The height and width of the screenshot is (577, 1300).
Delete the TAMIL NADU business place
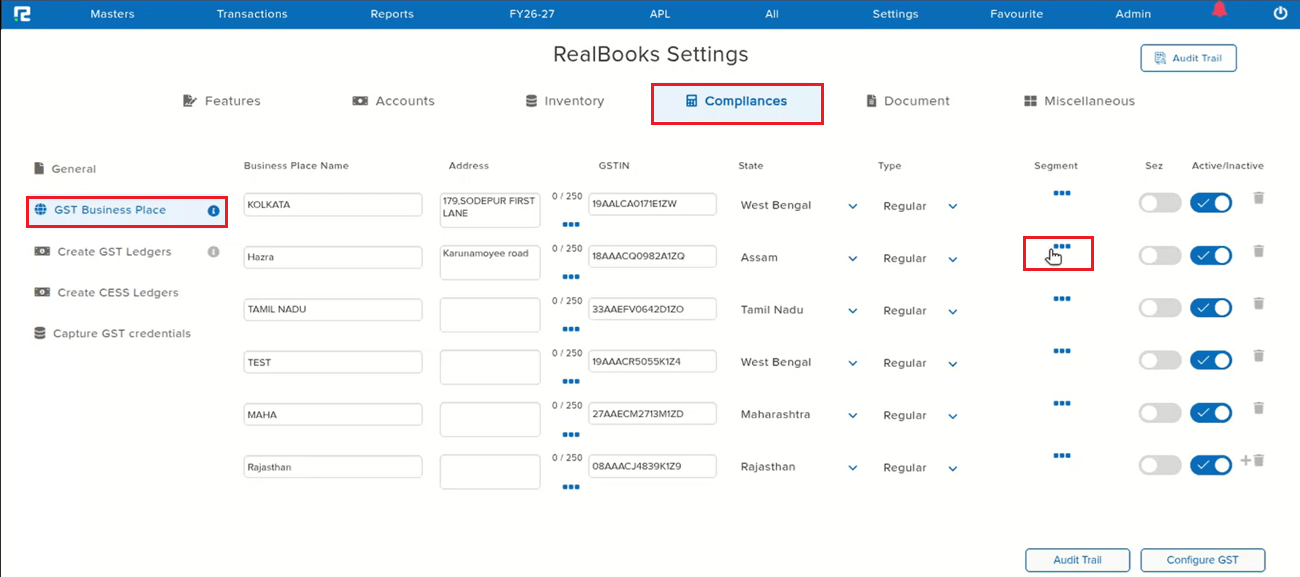click(x=1259, y=303)
